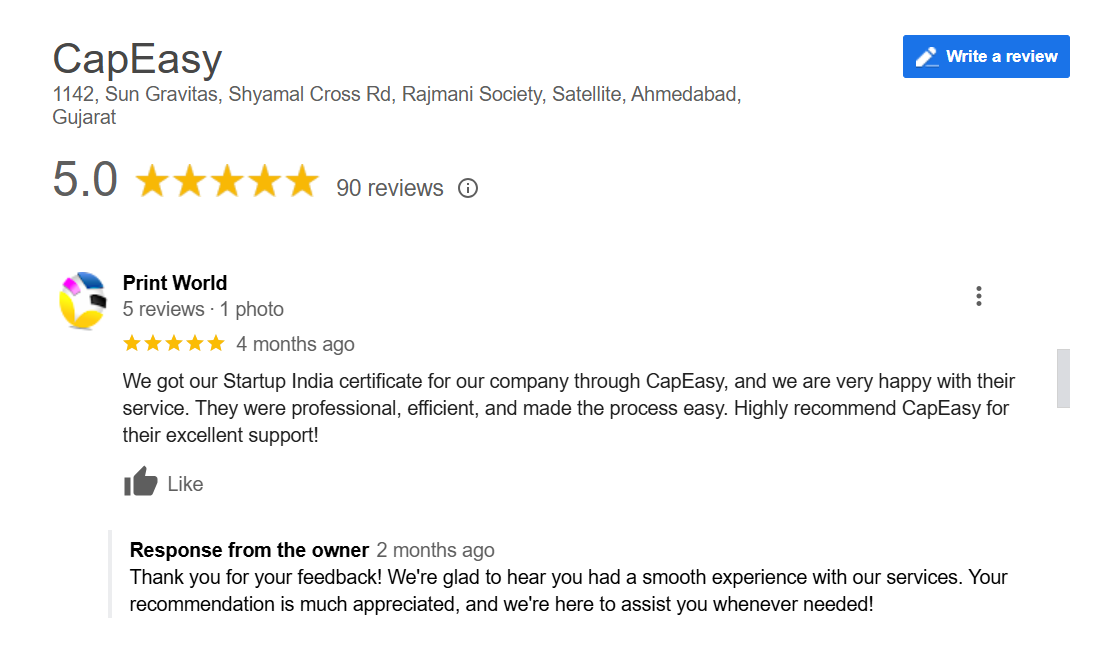Click the Sun Gravitas address text

[397, 105]
